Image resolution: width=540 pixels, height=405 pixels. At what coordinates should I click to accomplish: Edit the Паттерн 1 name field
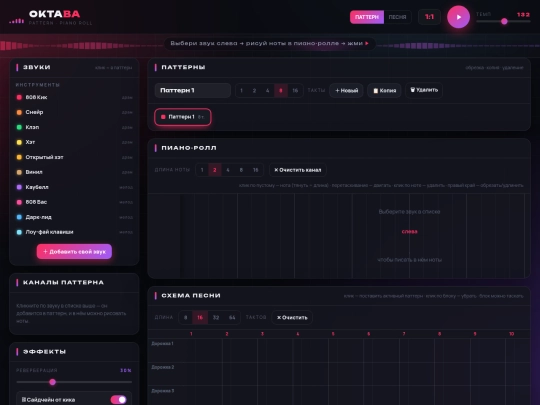coord(193,91)
